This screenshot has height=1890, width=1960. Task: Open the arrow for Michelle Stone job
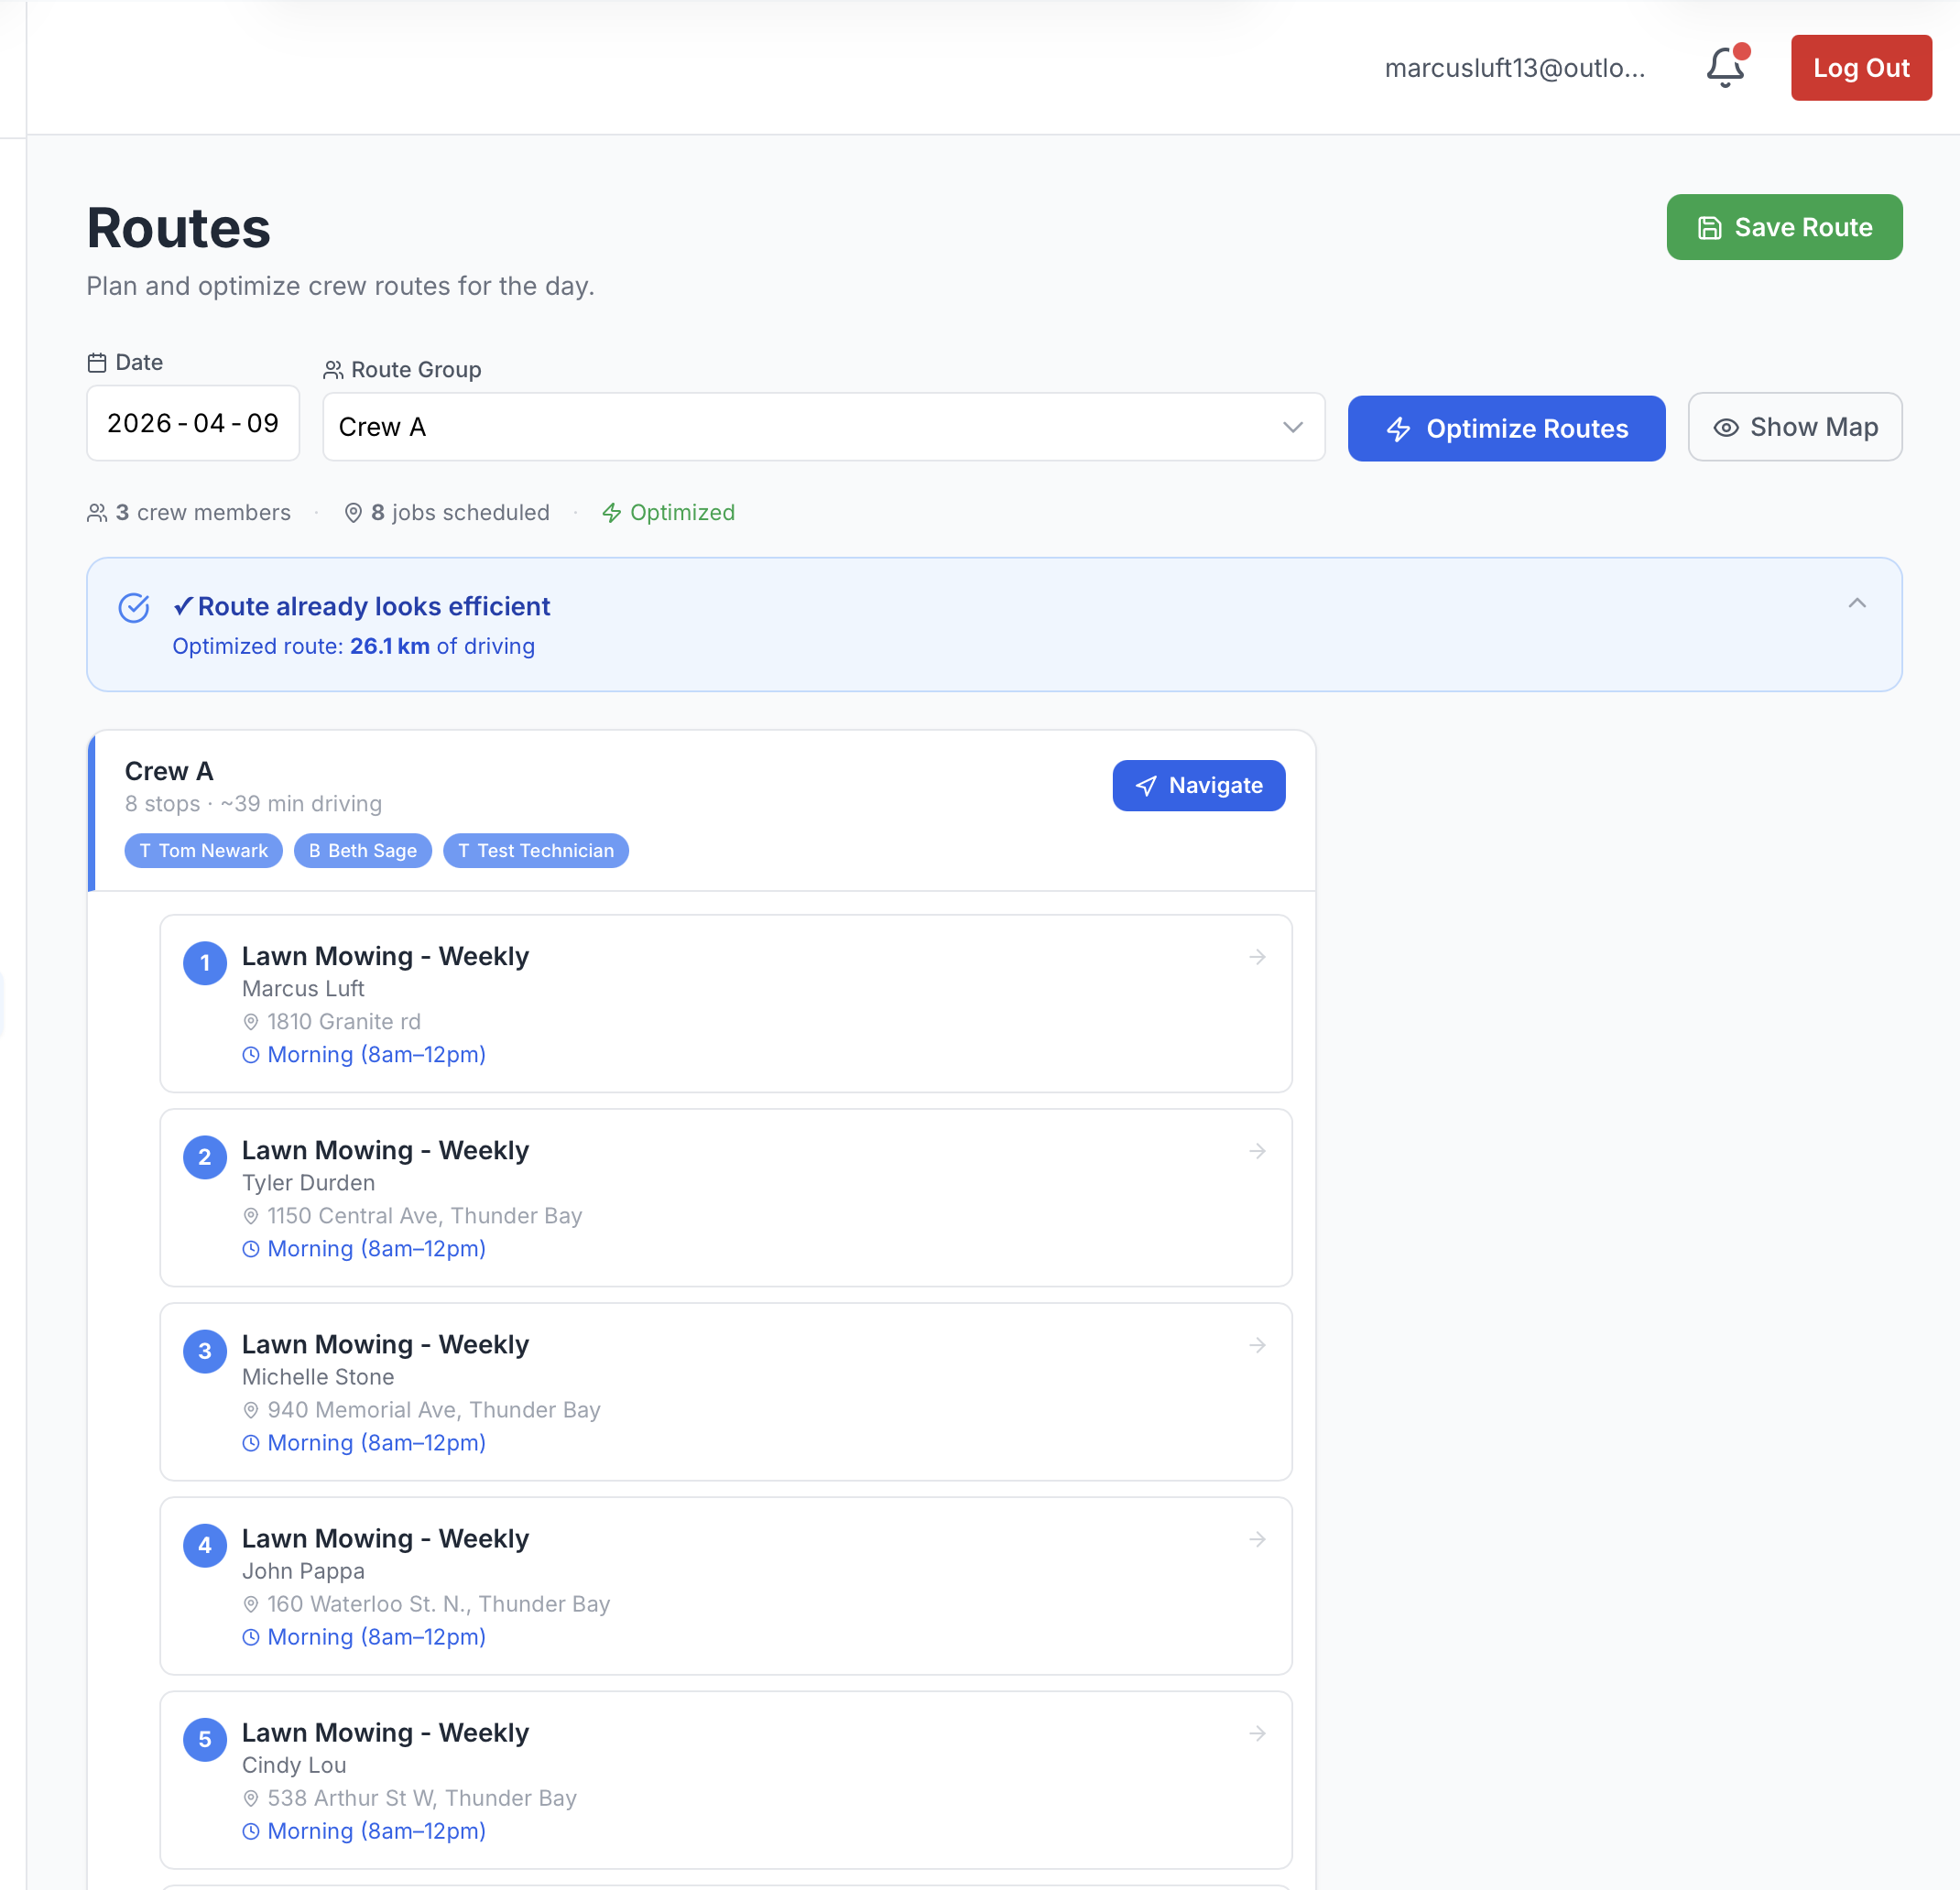point(1257,1345)
